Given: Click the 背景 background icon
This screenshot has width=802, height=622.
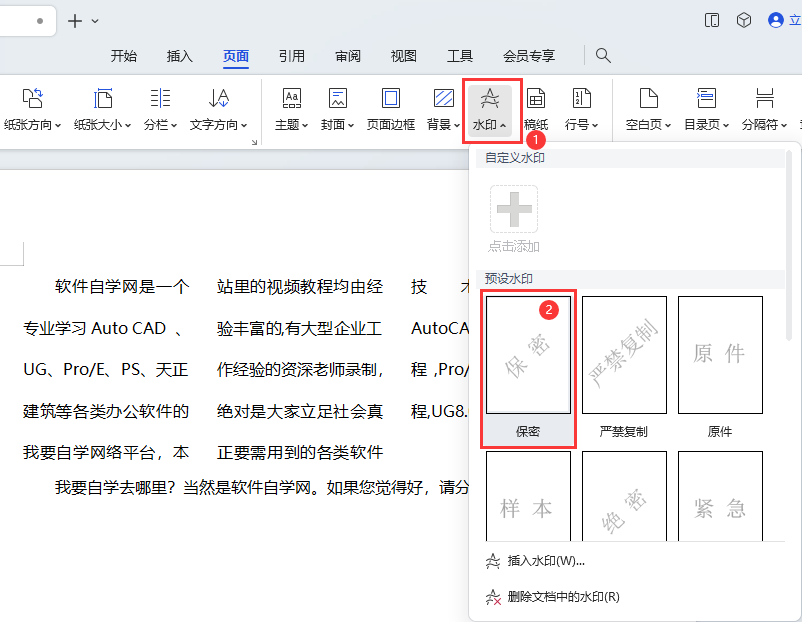Looking at the screenshot, I should [443, 98].
